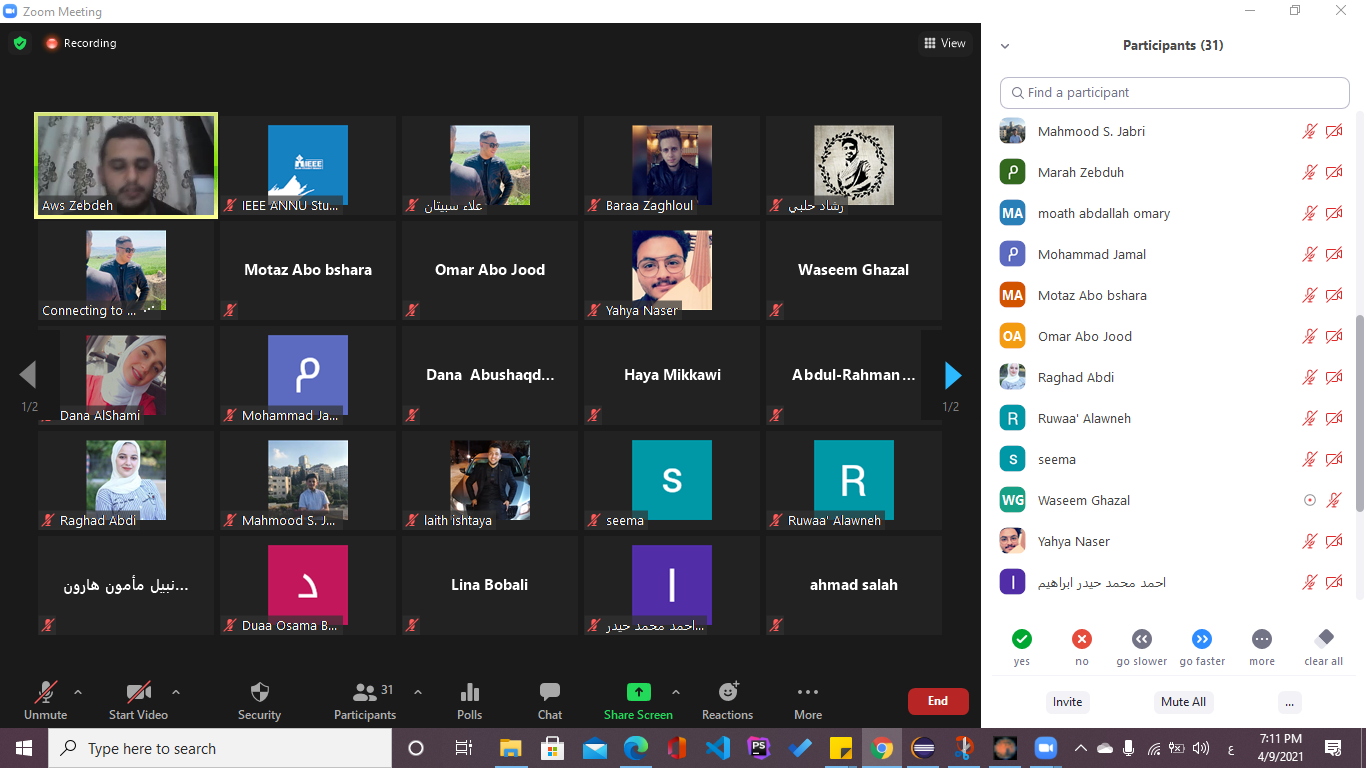The image size is (1366, 768).
Task: Open Visual Studio Code in taskbar
Action: (x=717, y=748)
